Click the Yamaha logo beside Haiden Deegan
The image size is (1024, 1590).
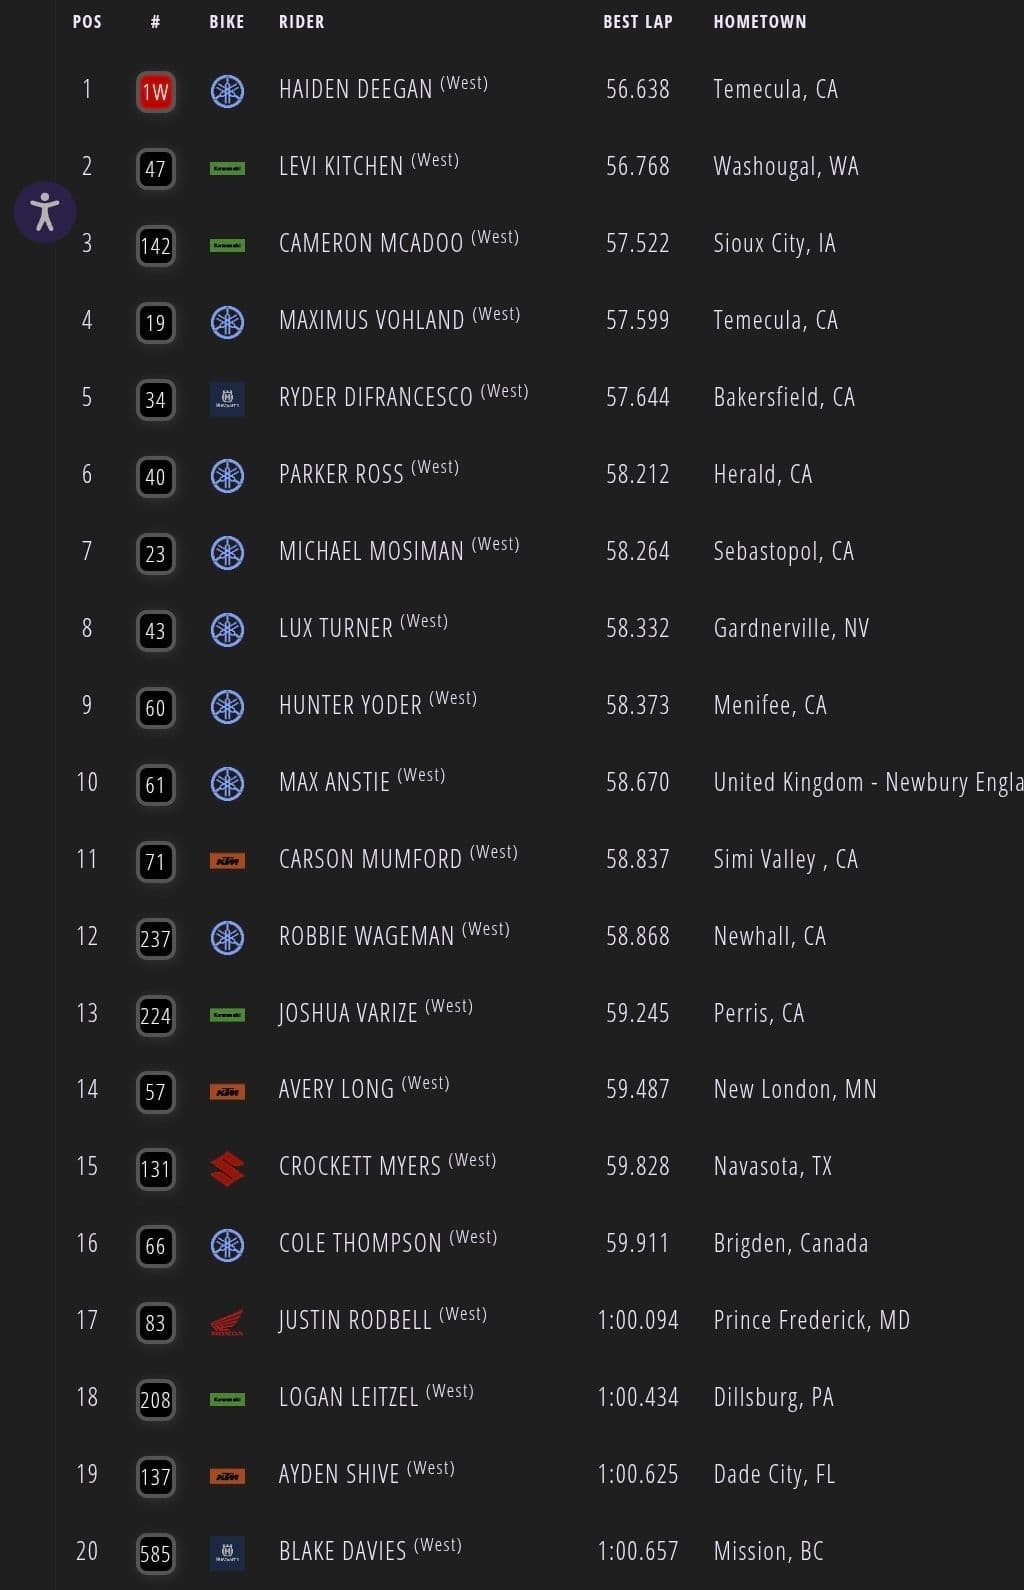click(x=227, y=92)
